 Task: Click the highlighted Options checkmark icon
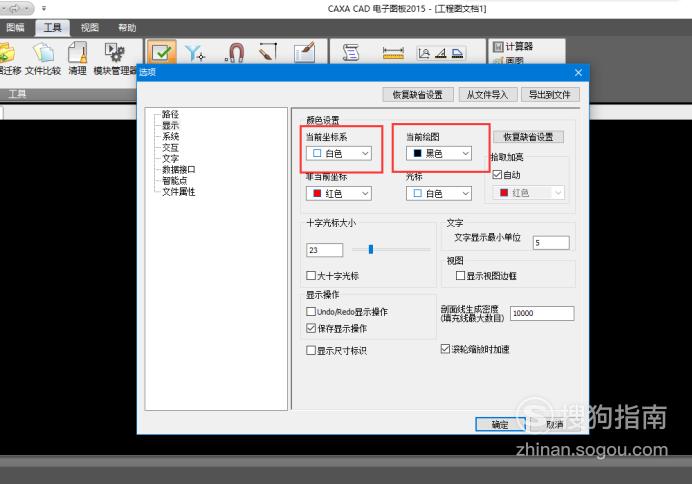pyautogui.click(x=162, y=53)
